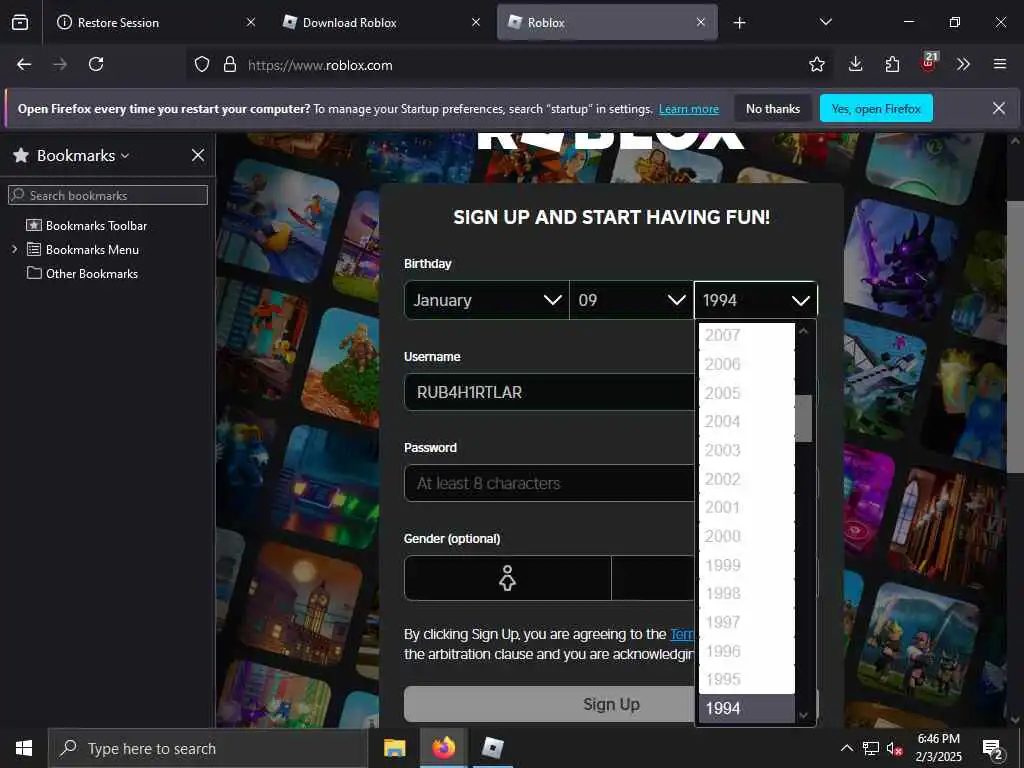Switch to Download Roblox tab

point(382,22)
